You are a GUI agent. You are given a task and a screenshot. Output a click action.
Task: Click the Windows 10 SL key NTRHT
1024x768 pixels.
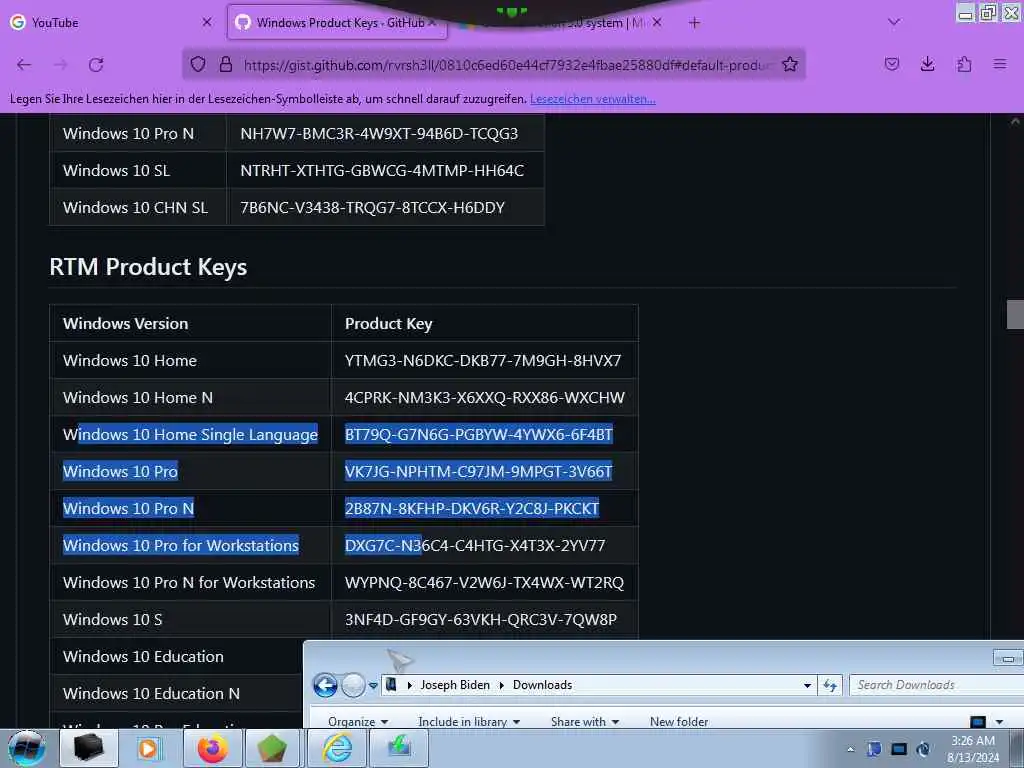[382, 170]
